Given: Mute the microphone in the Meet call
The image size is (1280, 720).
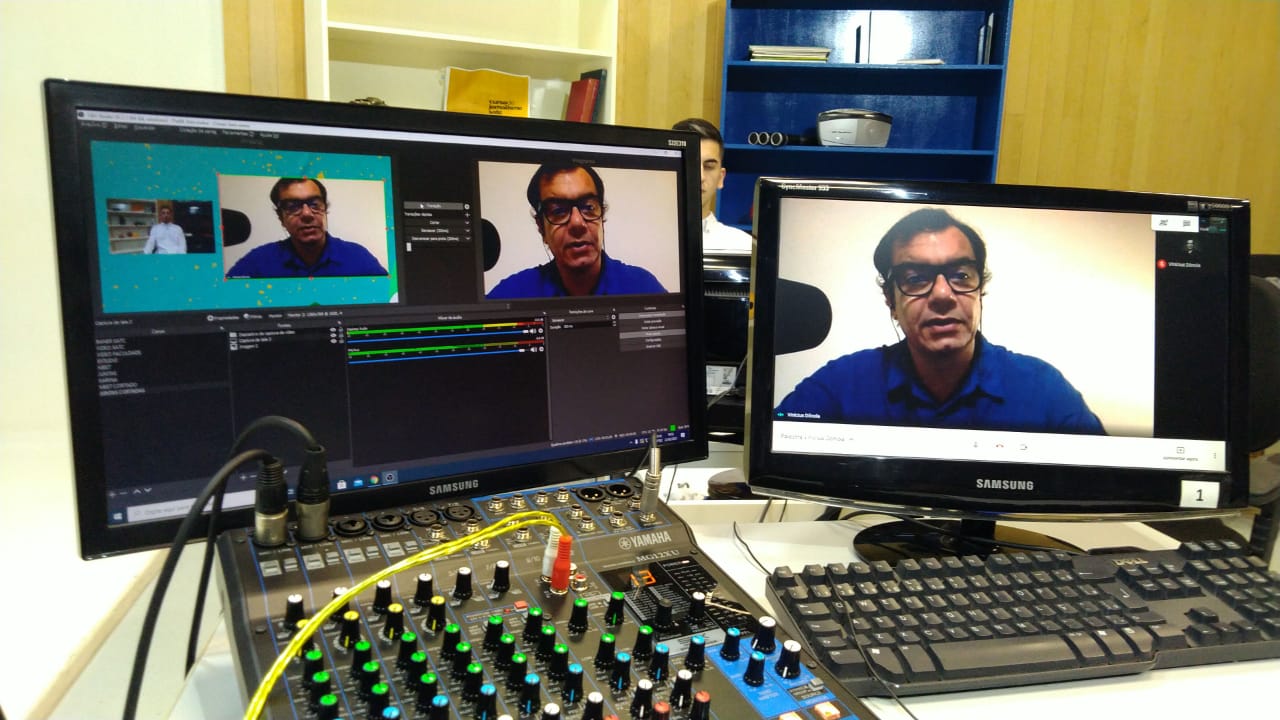Looking at the screenshot, I should (975, 445).
